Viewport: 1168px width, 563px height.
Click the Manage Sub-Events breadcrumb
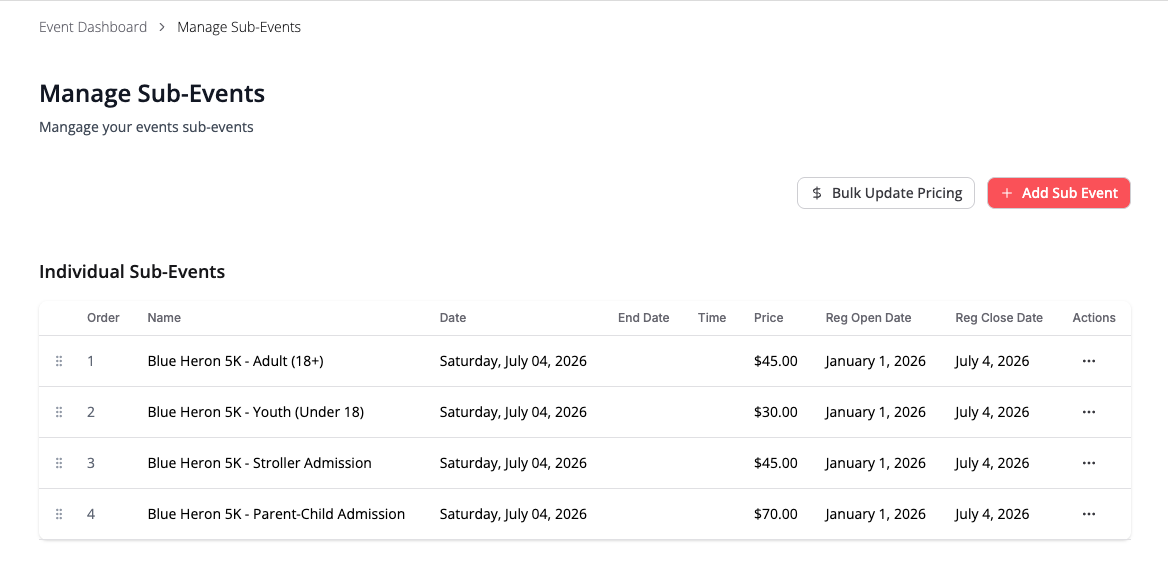click(239, 27)
